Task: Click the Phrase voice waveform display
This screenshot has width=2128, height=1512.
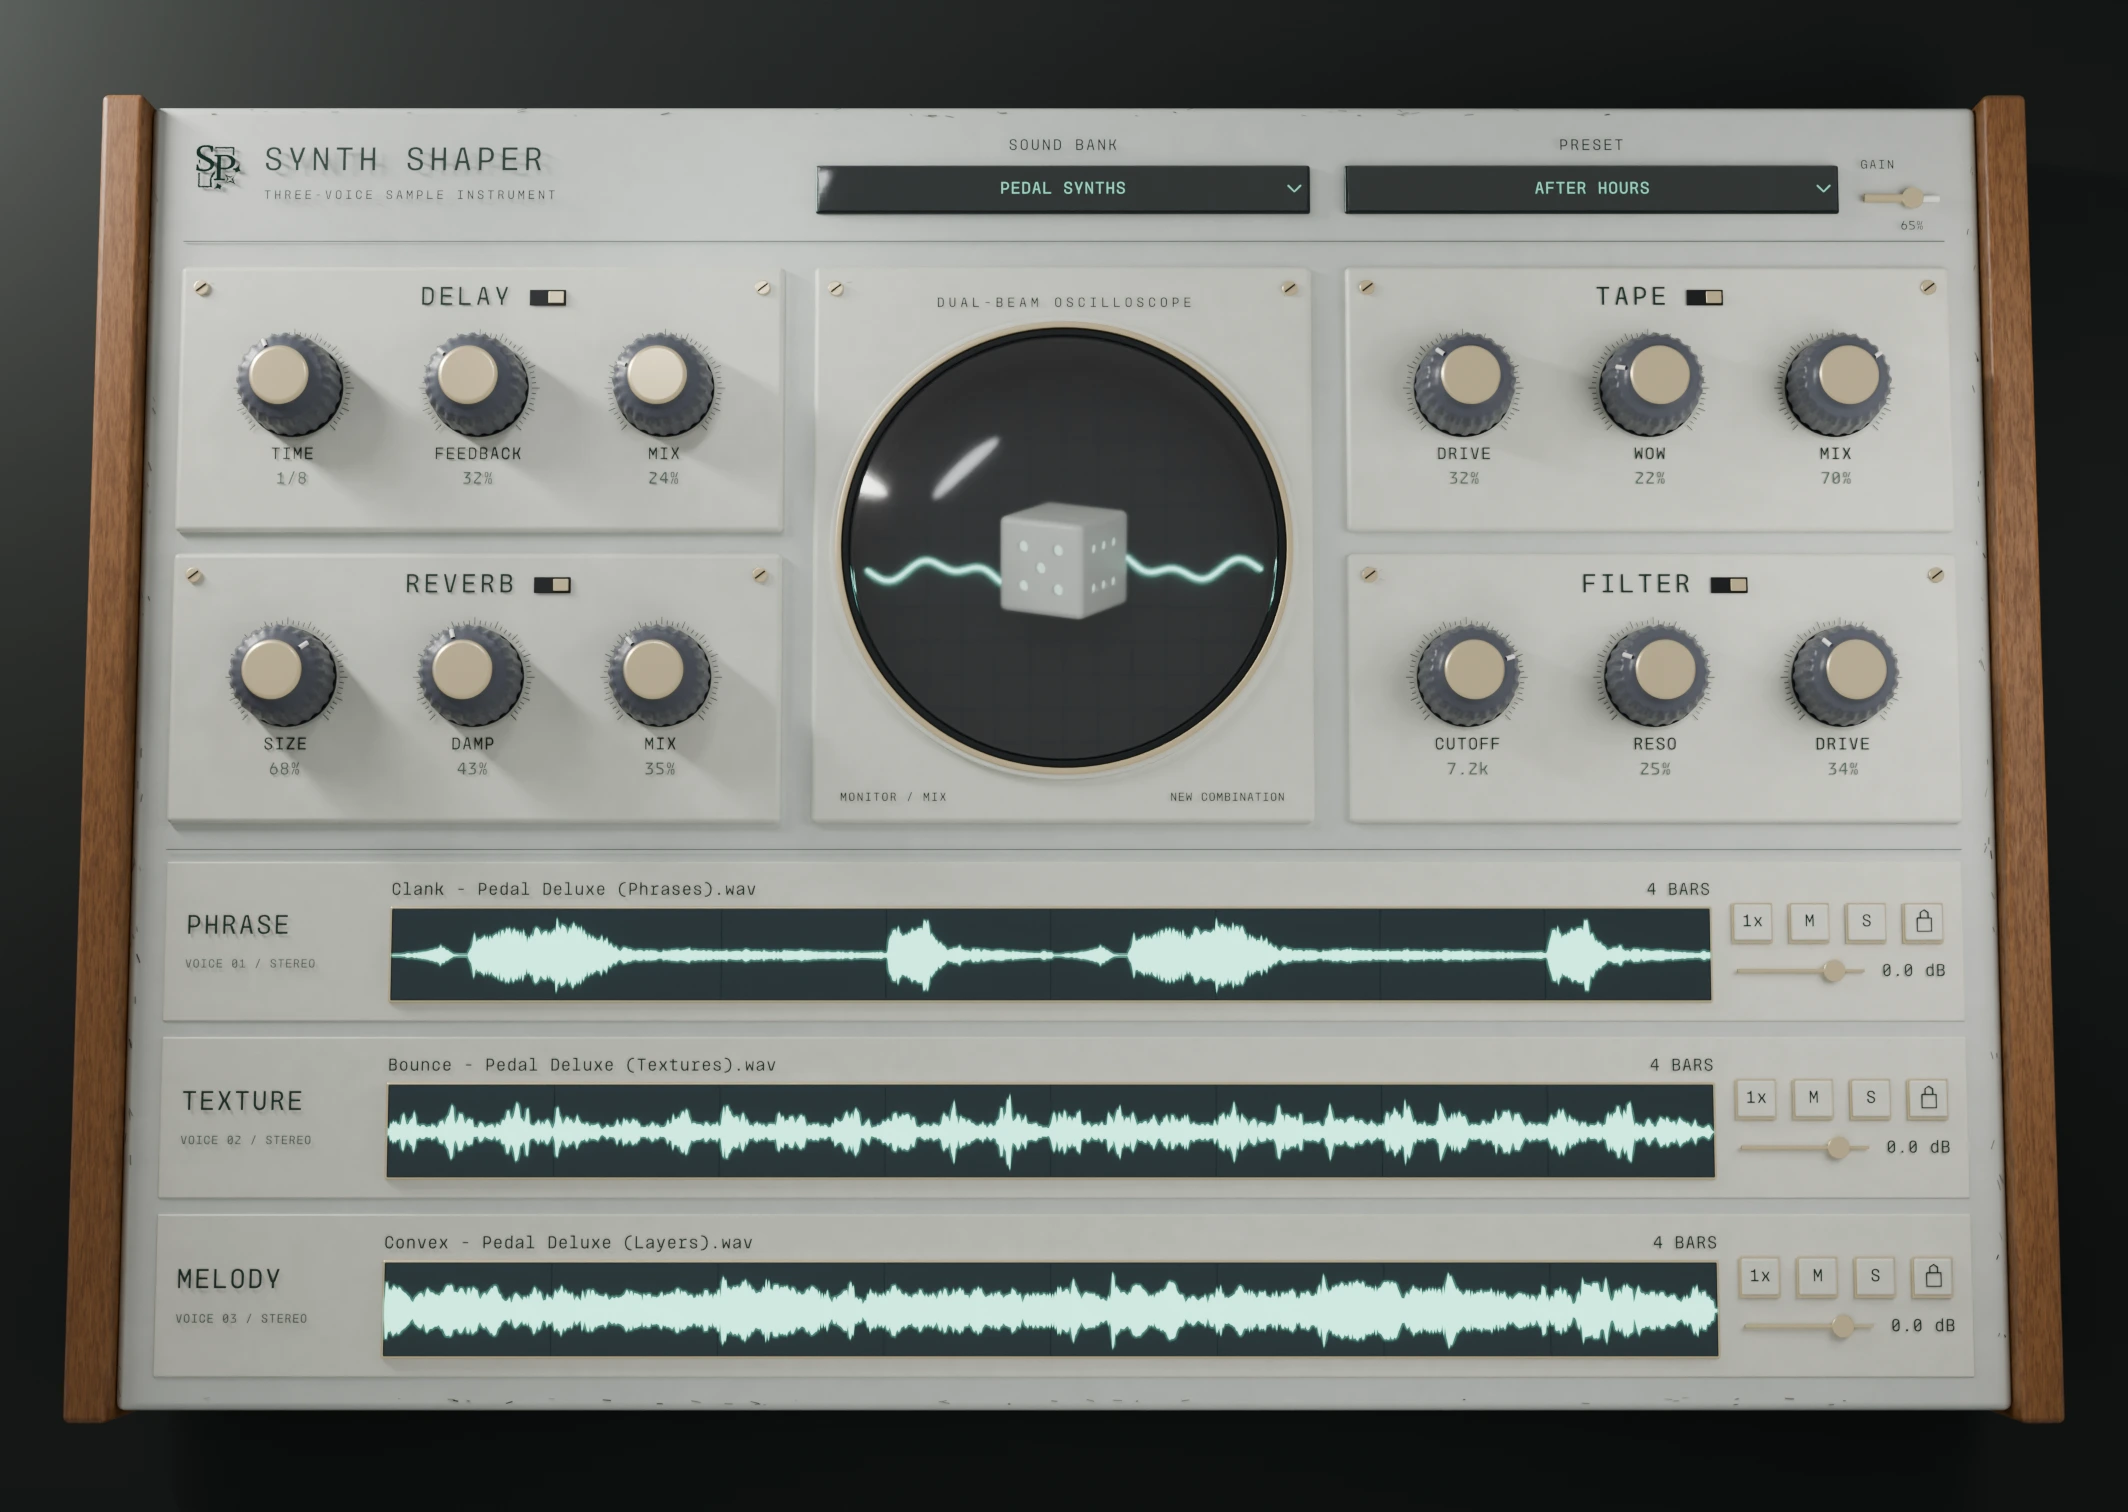Action: [x=1050, y=954]
